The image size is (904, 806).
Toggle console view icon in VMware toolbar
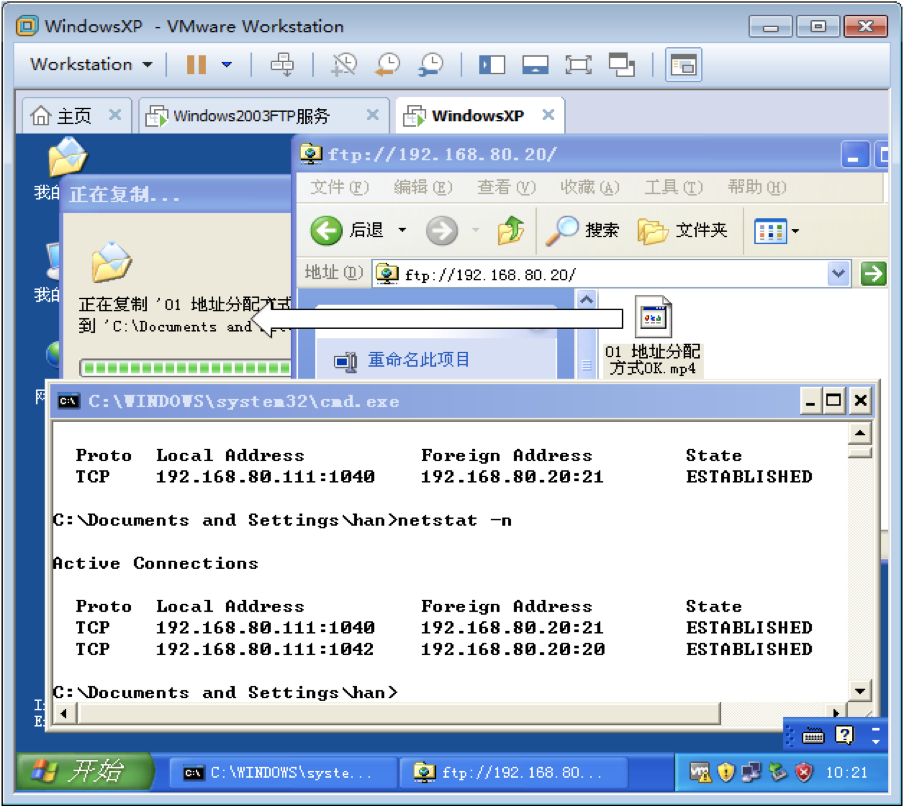pyautogui.click(x=683, y=65)
